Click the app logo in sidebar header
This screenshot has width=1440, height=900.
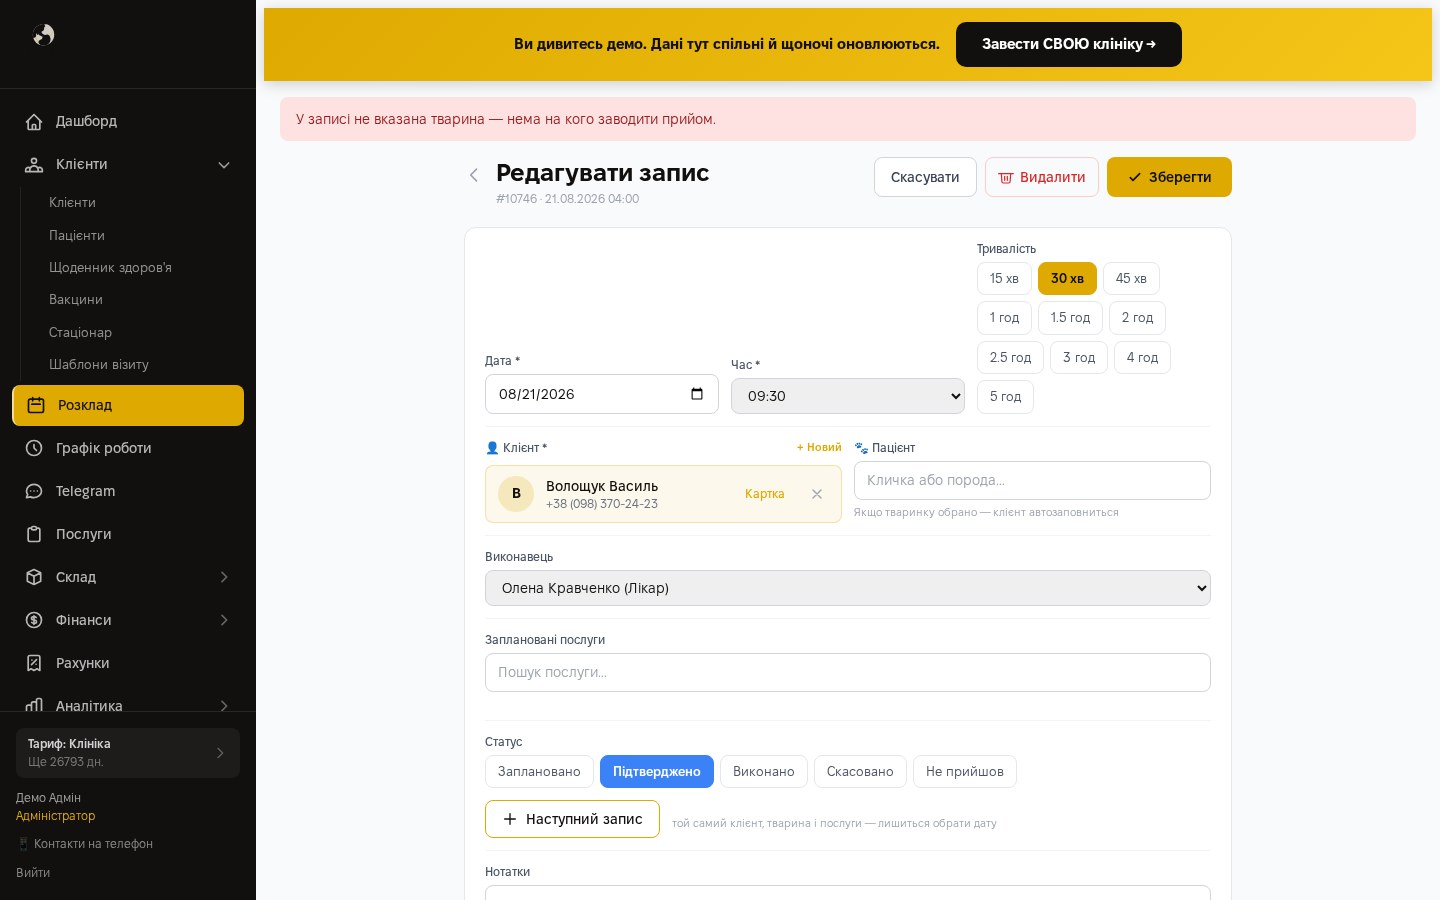coord(43,35)
